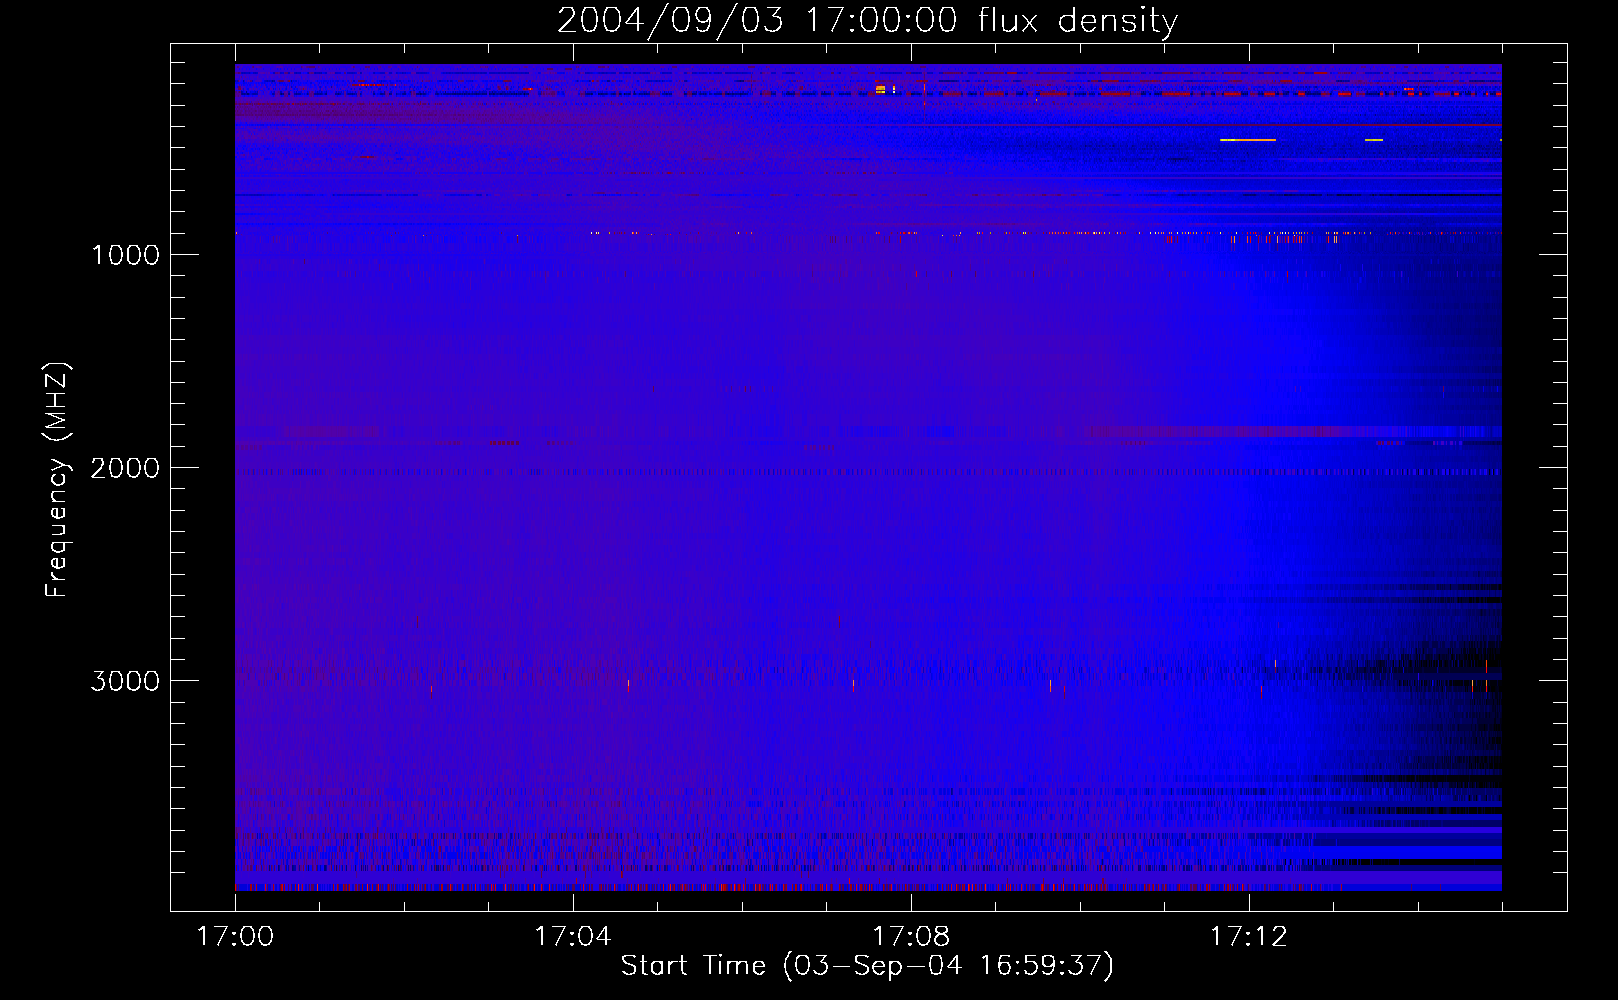Click the plot title '2004/09/03 17:00:00 flux density'
Image resolution: width=1618 pixels, height=1000 pixels.
(x=867, y=20)
